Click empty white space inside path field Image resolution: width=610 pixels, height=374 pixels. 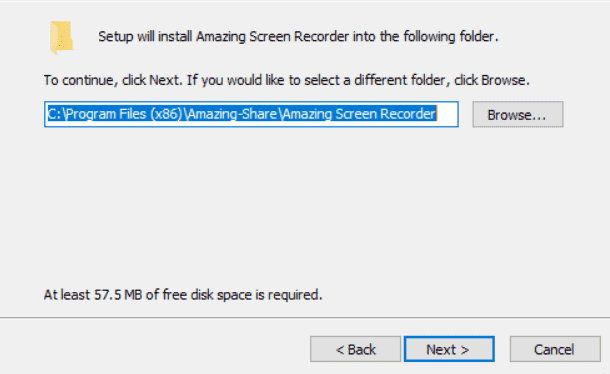click(x=447, y=114)
